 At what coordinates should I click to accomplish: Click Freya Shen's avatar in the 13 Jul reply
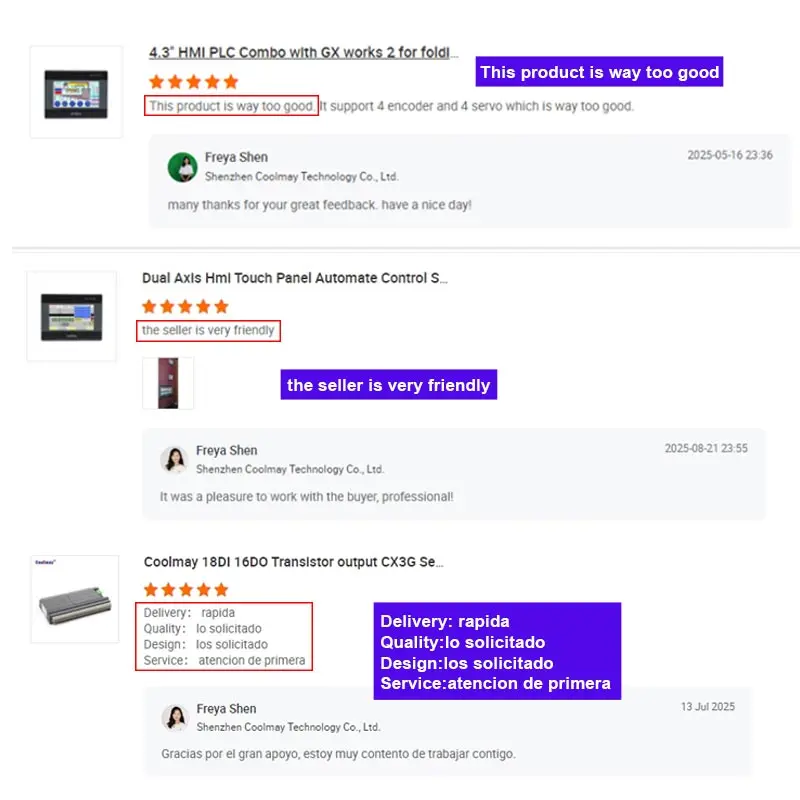click(174, 718)
